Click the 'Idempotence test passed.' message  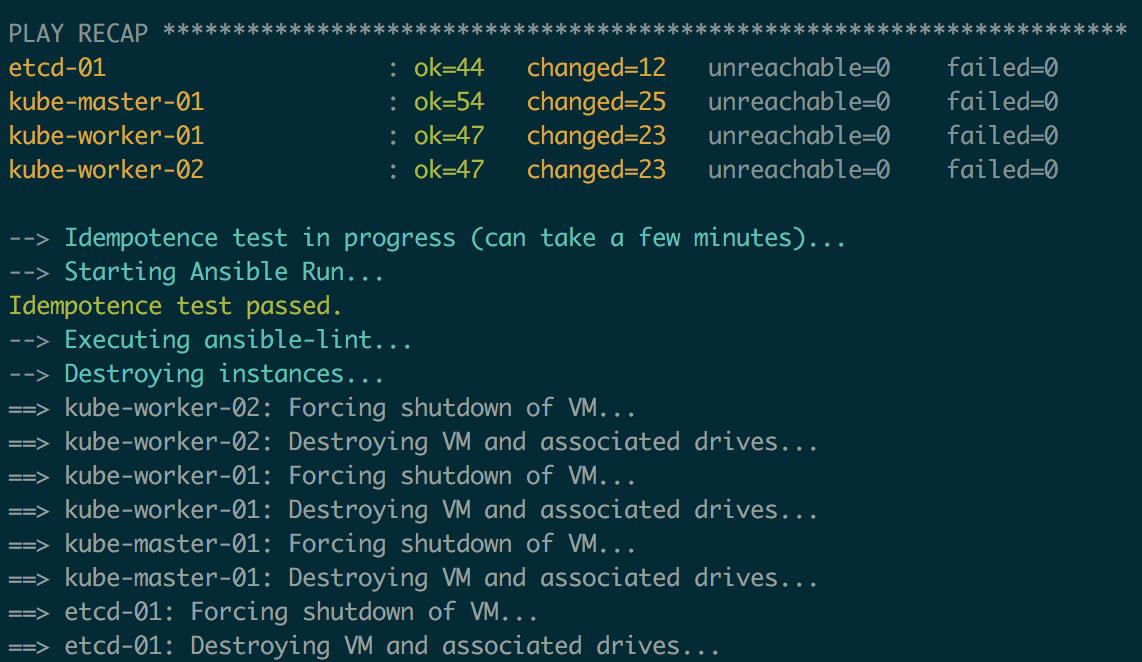[x=175, y=306]
